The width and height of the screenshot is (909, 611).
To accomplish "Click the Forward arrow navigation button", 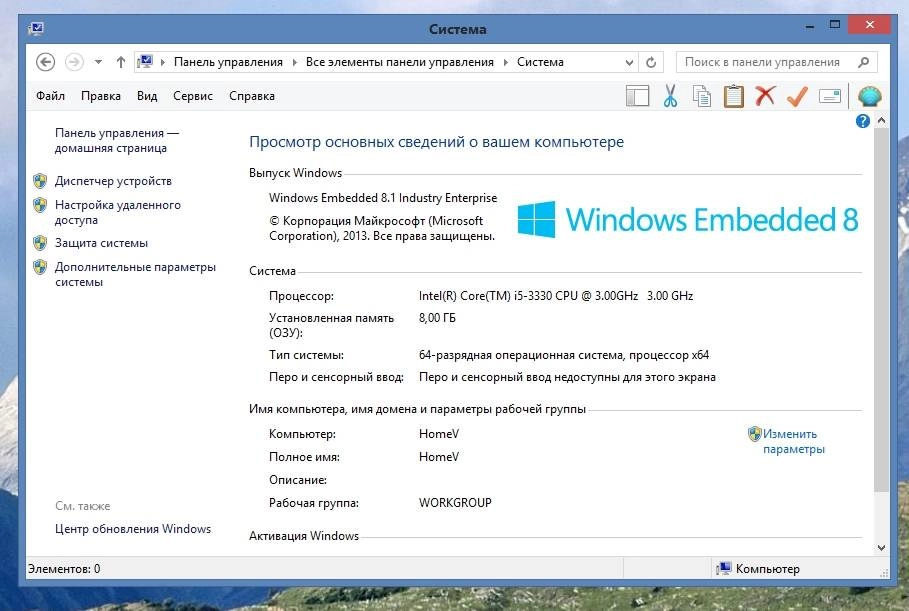I will click(x=74, y=61).
